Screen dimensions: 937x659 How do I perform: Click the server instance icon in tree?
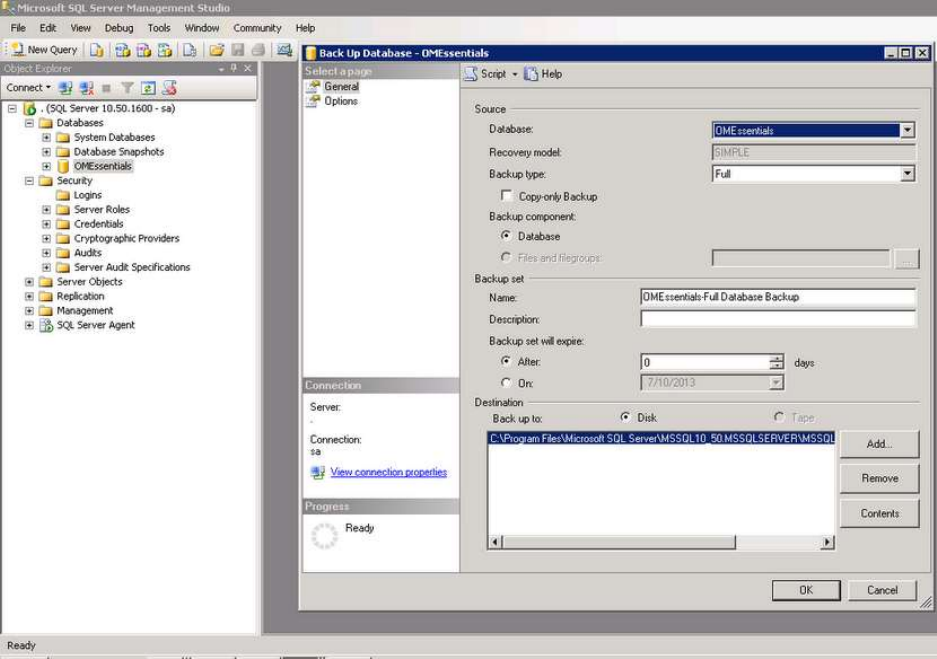[x=30, y=108]
